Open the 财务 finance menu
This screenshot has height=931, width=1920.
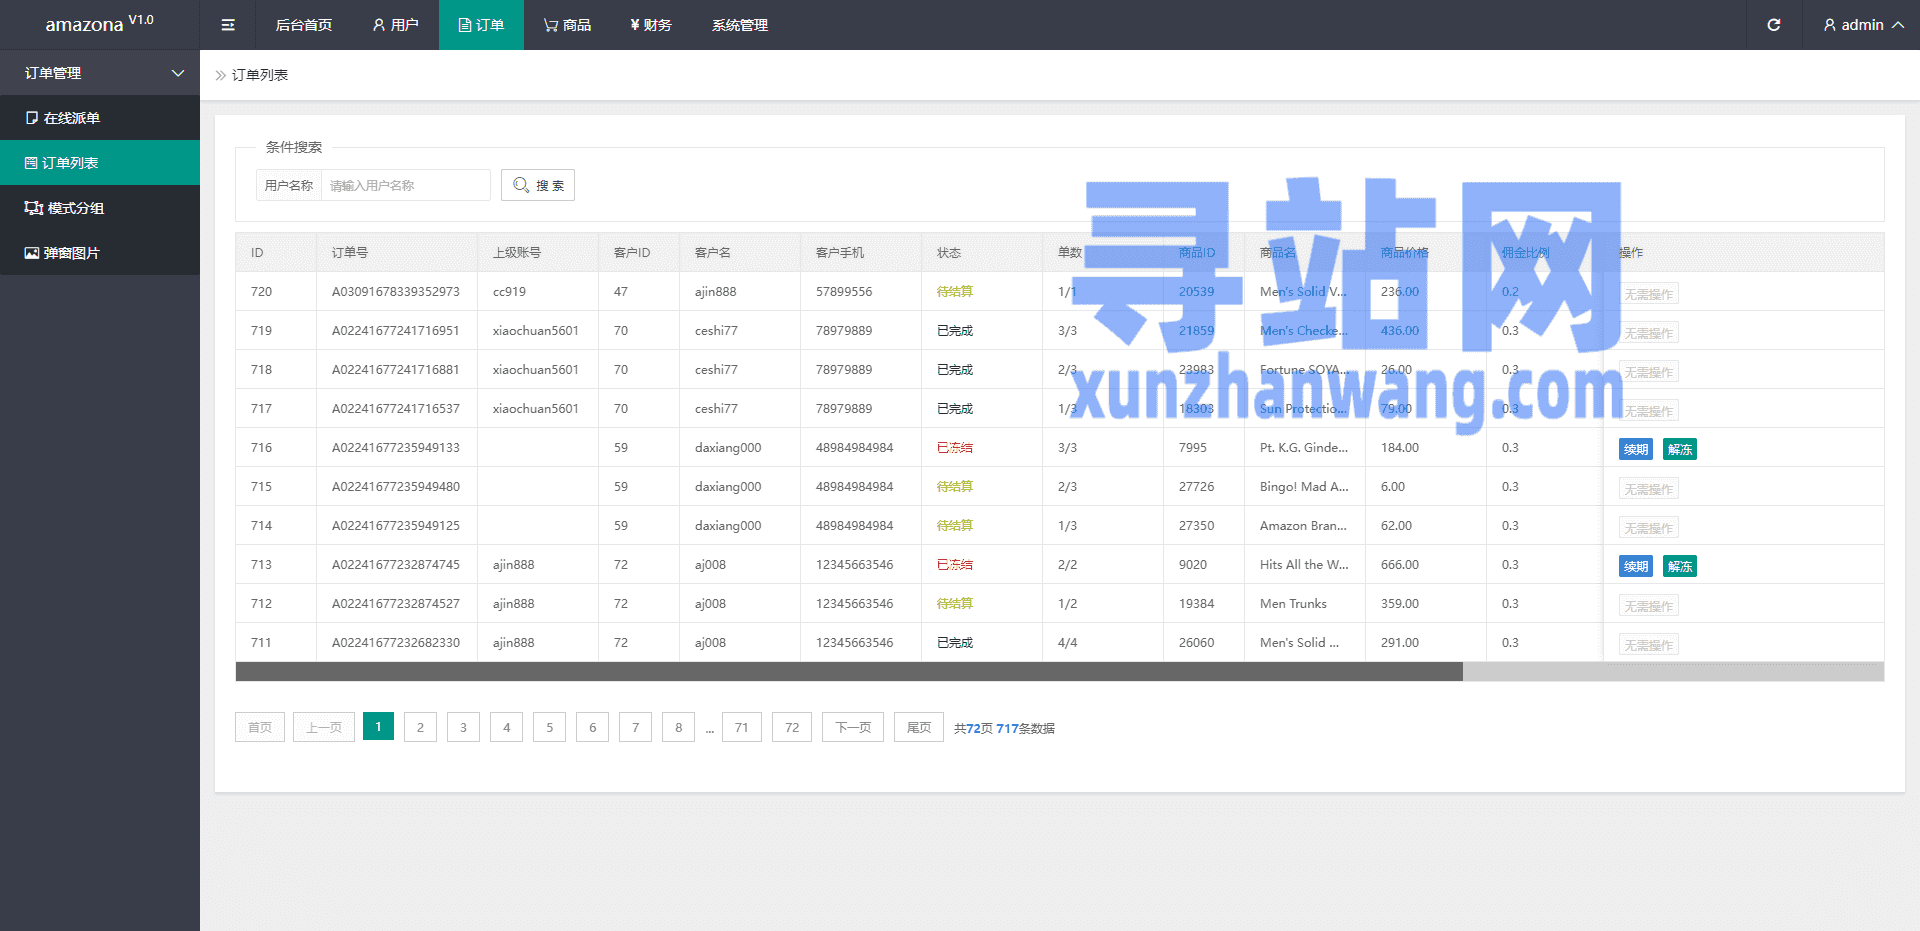click(x=650, y=25)
